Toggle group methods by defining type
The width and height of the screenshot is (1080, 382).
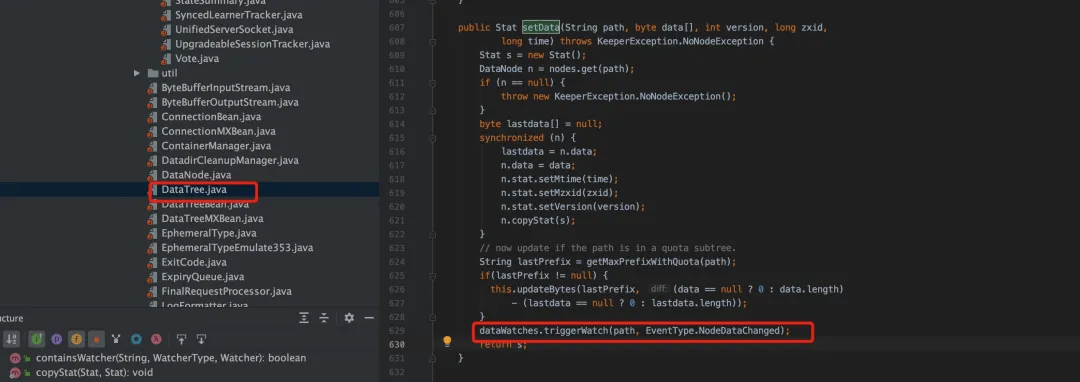[x=116, y=339]
